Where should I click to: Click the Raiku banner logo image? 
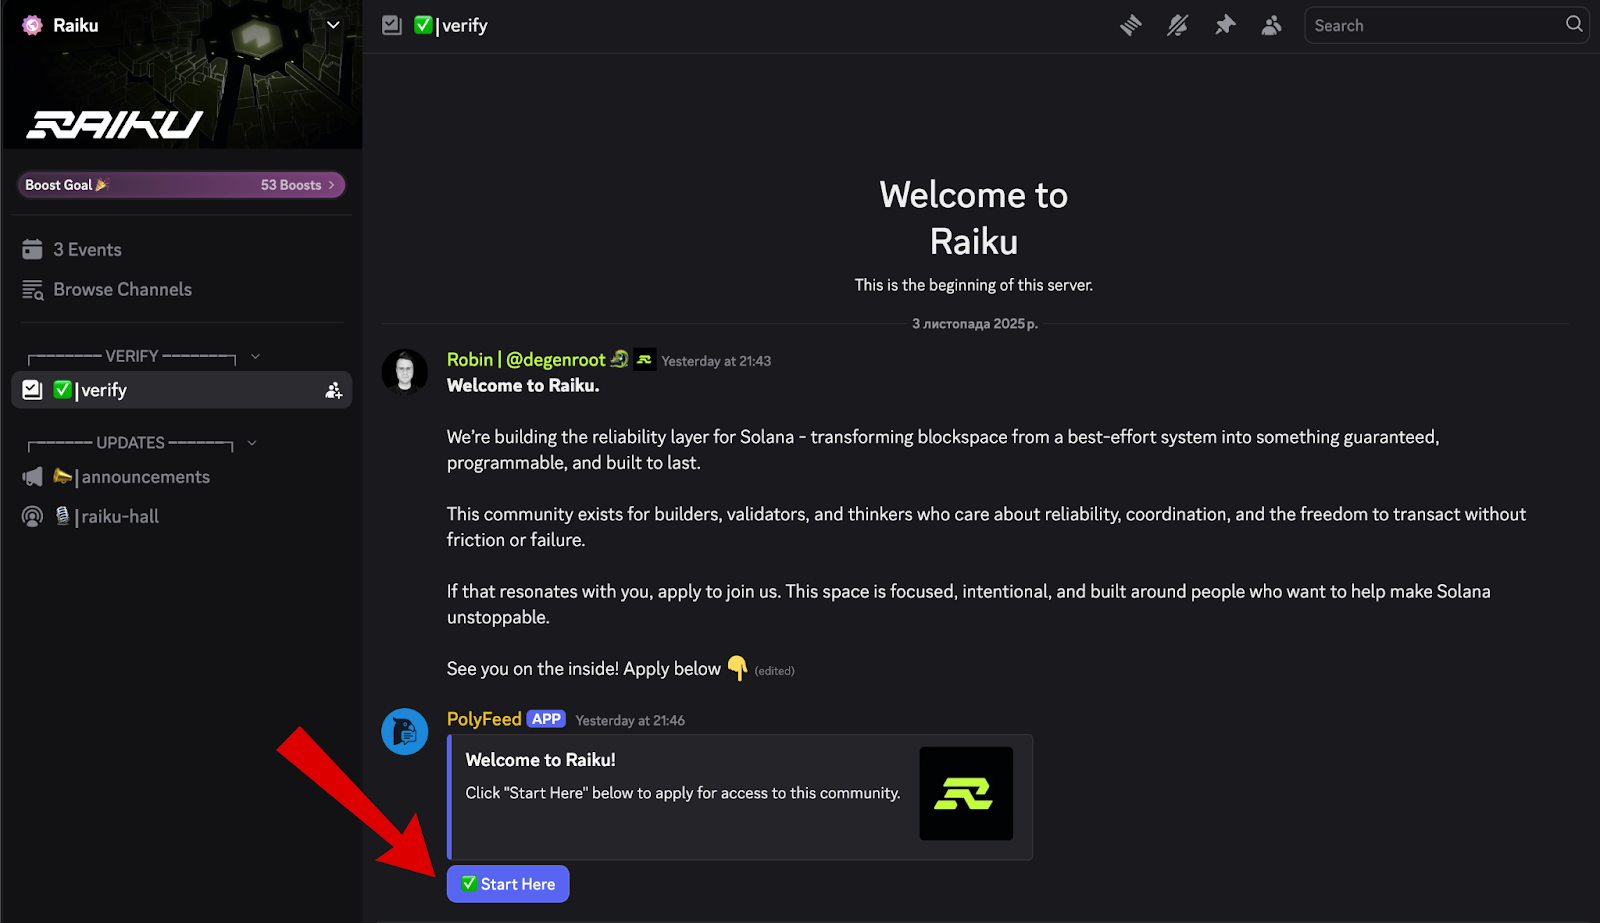click(x=115, y=125)
